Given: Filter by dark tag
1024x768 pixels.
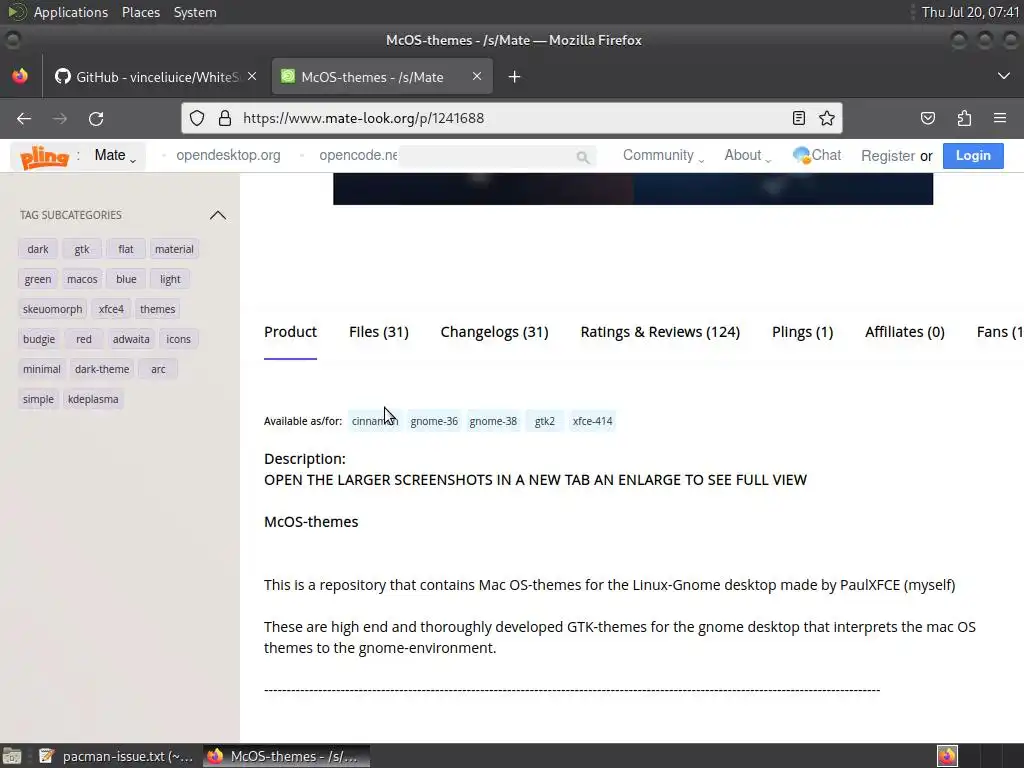Looking at the screenshot, I should click(x=38, y=249).
